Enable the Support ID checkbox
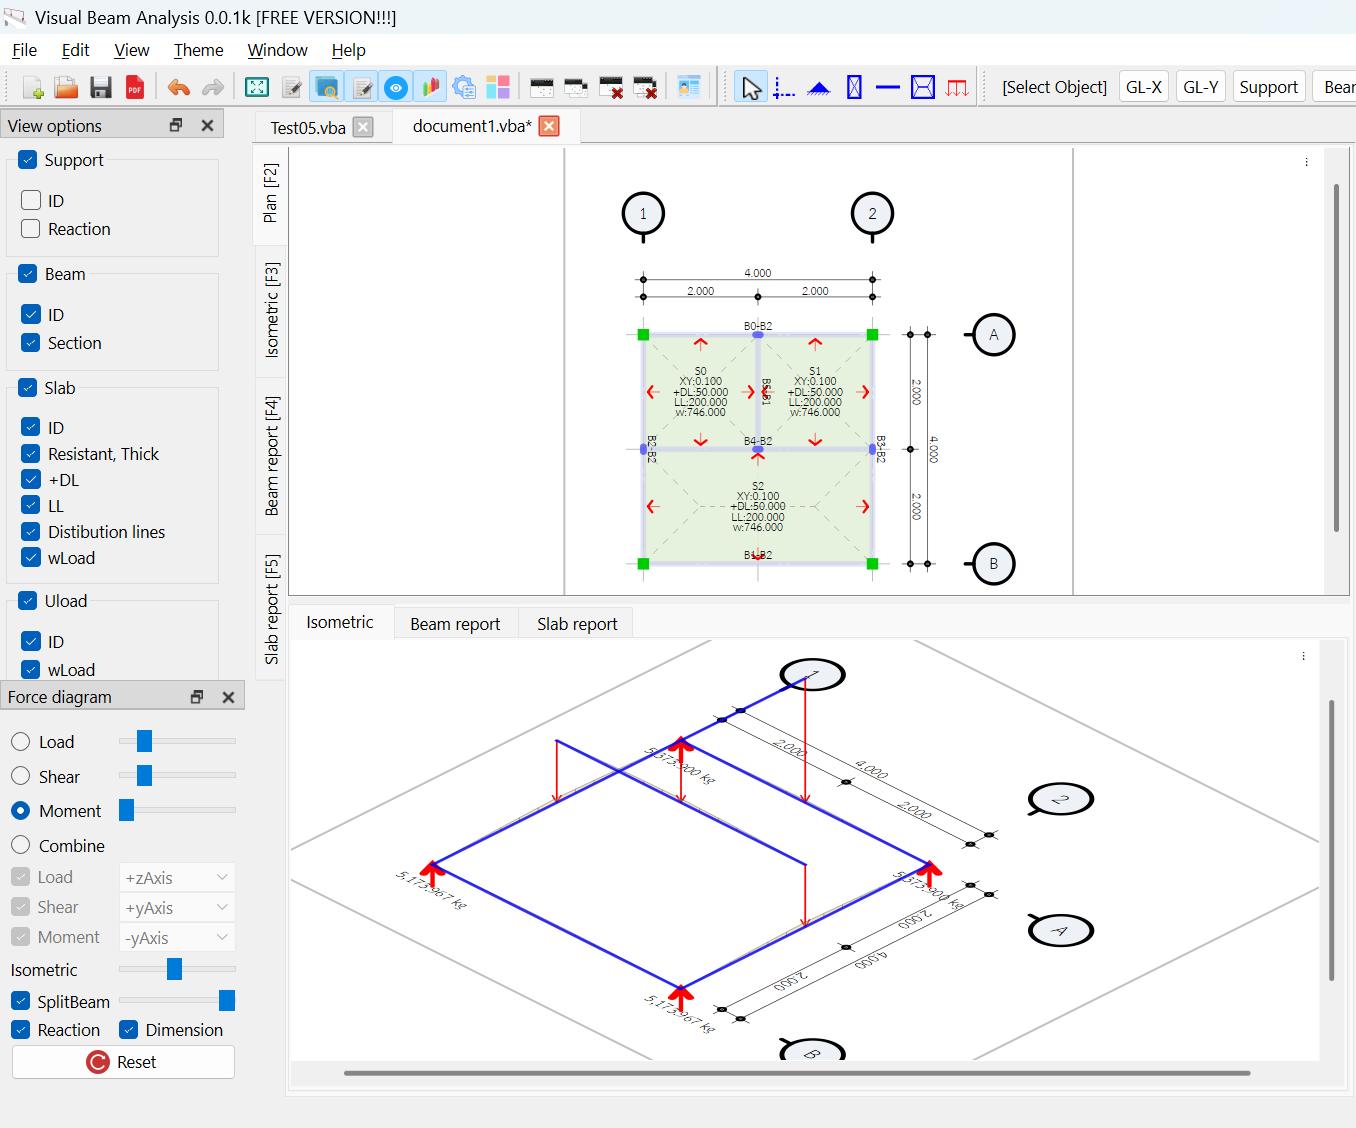 (x=31, y=200)
